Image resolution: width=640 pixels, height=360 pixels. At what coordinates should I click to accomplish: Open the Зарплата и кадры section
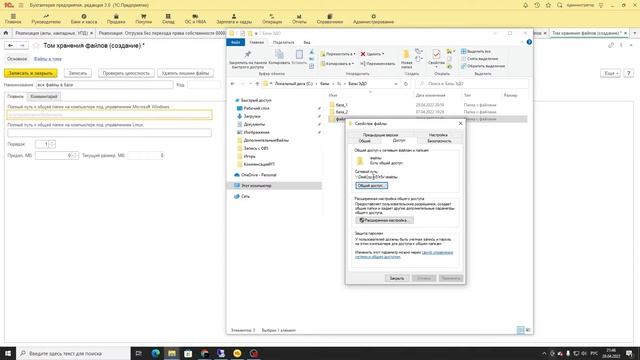[234, 19]
